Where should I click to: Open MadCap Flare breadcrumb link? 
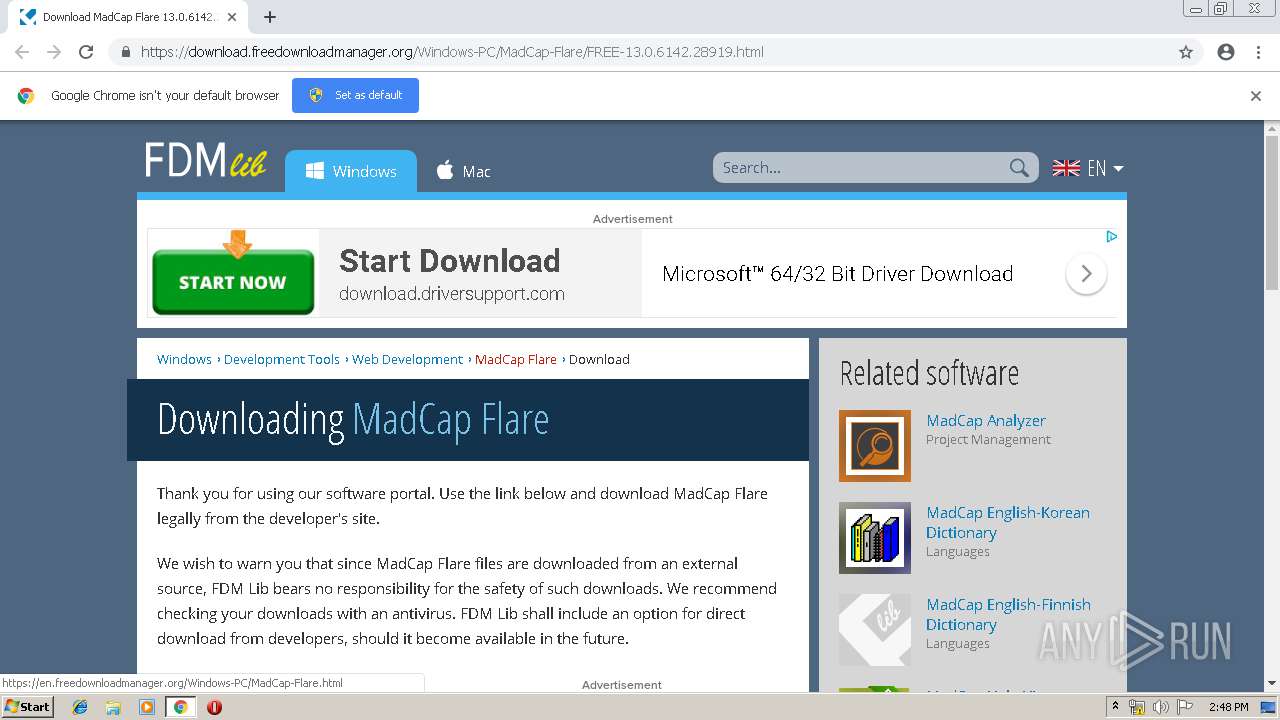point(516,359)
